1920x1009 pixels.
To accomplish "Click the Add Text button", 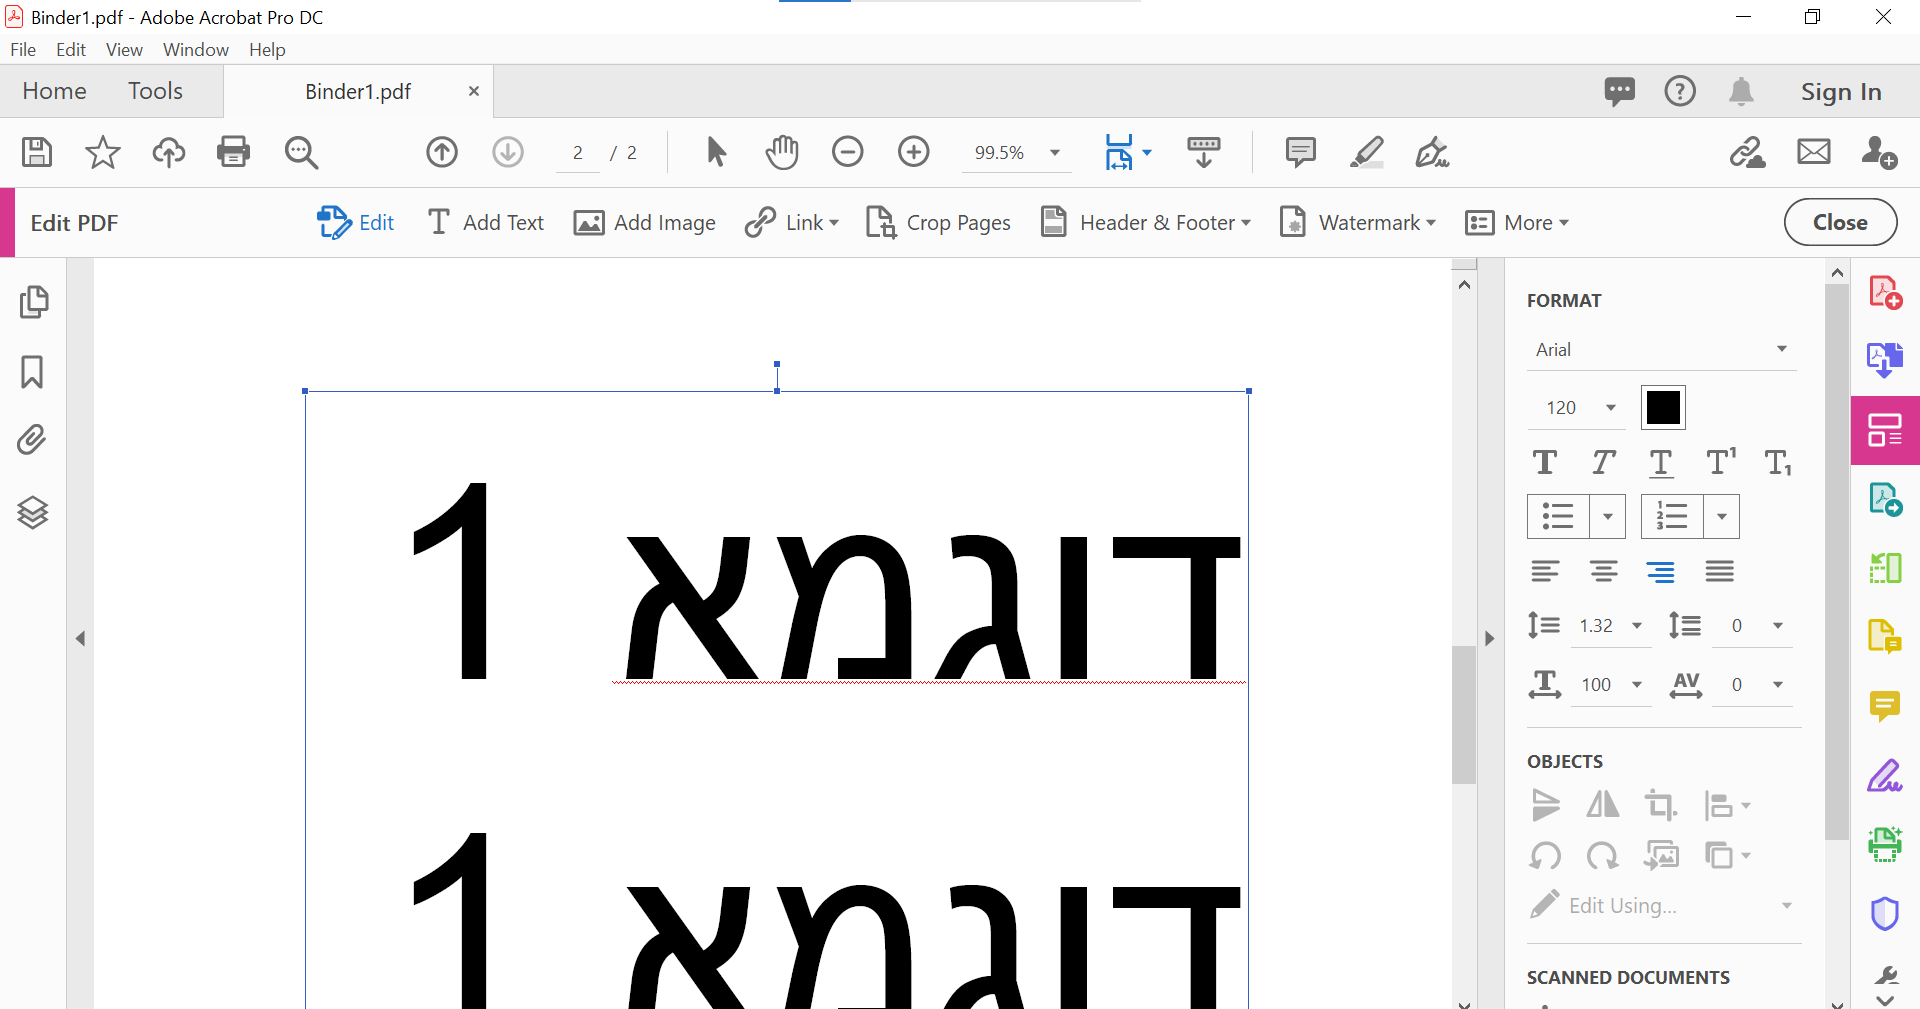I will pyautogui.click(x=485, y=223).
